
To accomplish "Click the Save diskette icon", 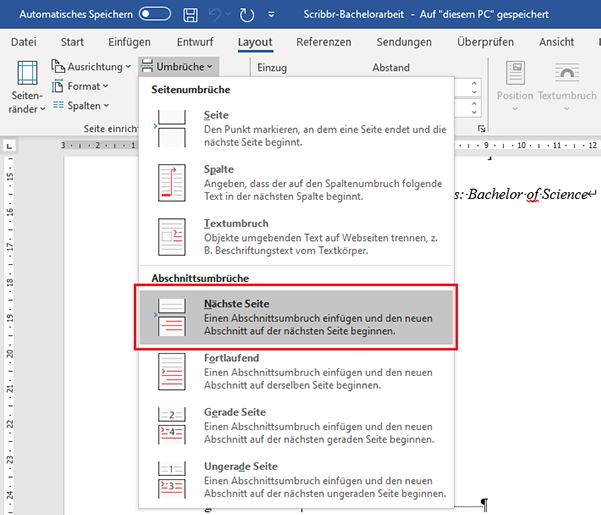I will (190, 15).
